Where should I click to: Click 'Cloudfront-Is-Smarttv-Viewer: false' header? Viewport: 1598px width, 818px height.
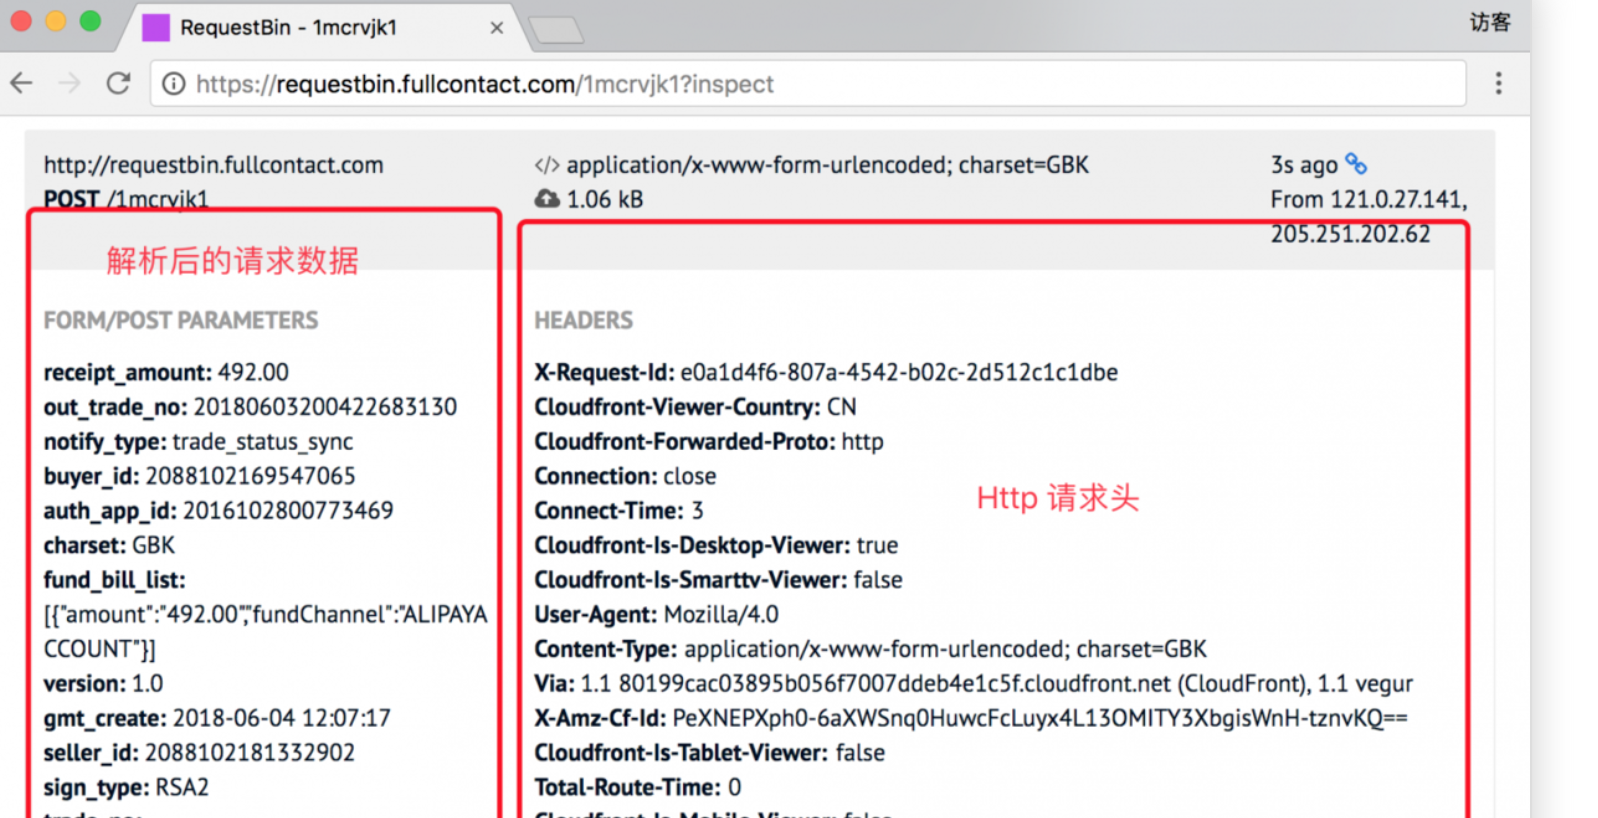(718, 580)
